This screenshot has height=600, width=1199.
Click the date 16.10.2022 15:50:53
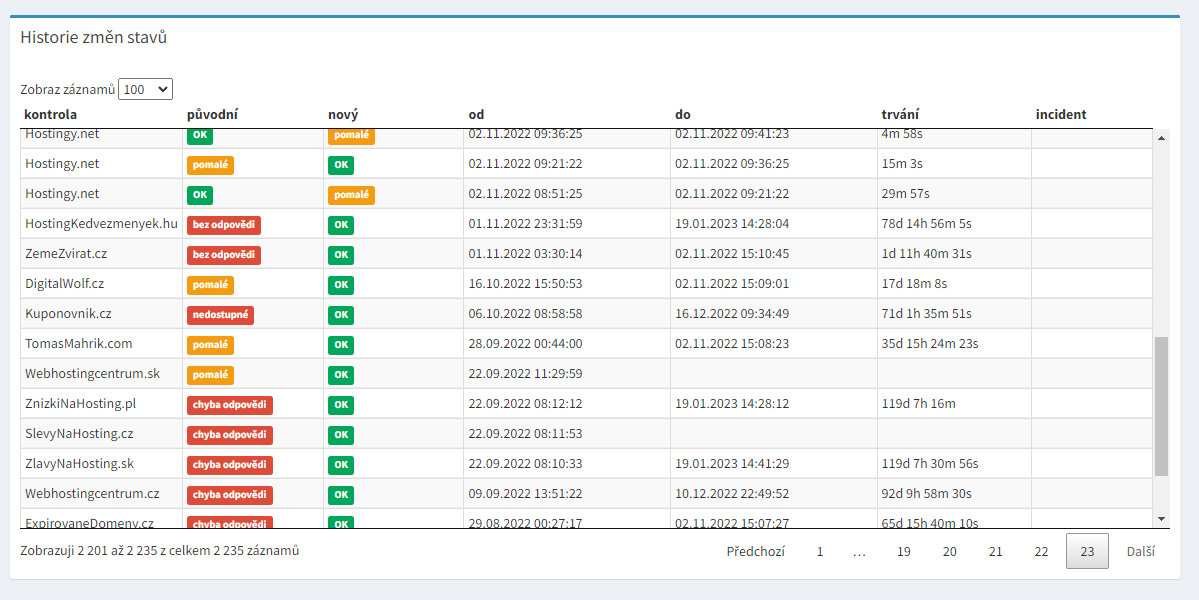525,284
